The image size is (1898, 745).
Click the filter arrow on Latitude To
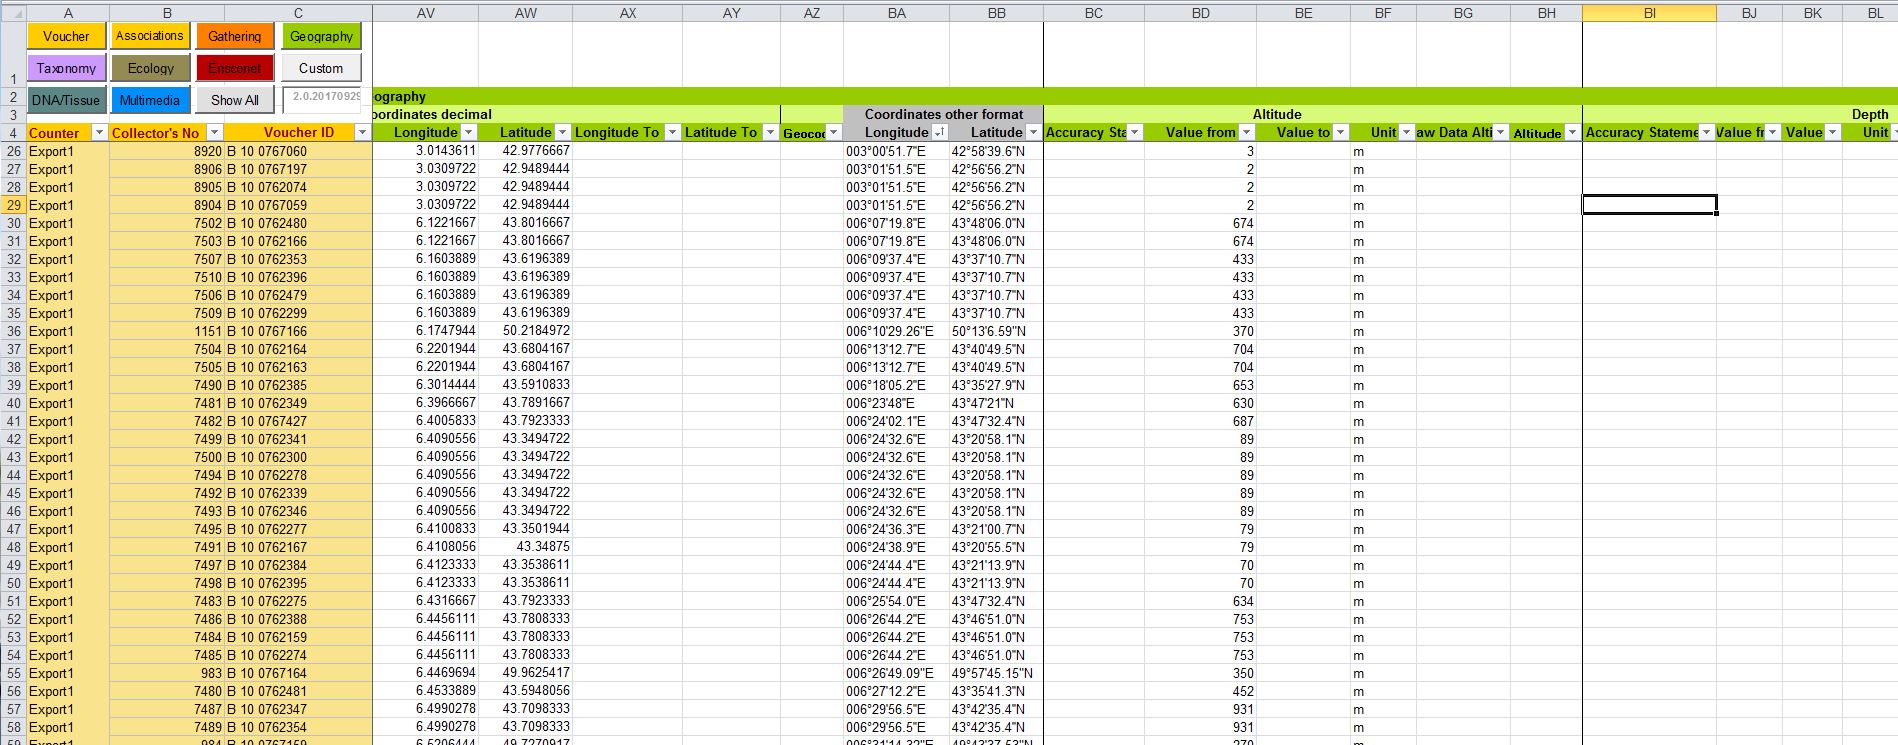(770, 133)
